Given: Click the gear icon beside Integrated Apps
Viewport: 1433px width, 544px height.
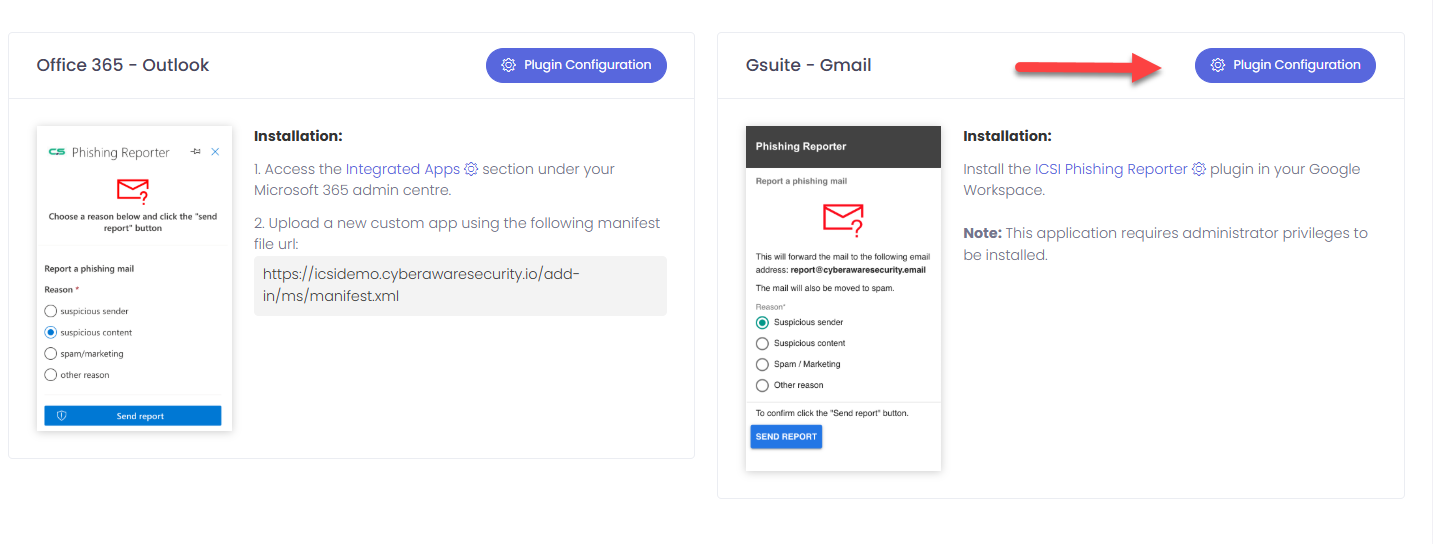Looking at the screenshot, I should click(x=472, y=169).
